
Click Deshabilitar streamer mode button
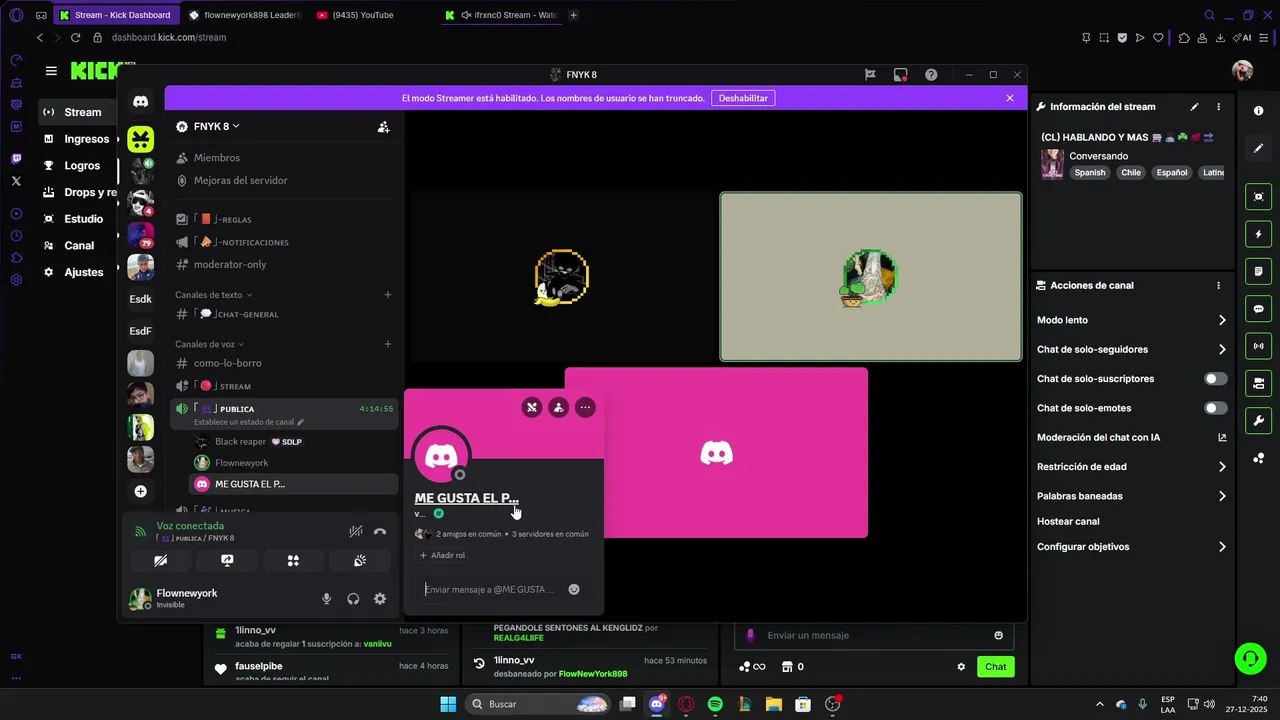(743, 98)
